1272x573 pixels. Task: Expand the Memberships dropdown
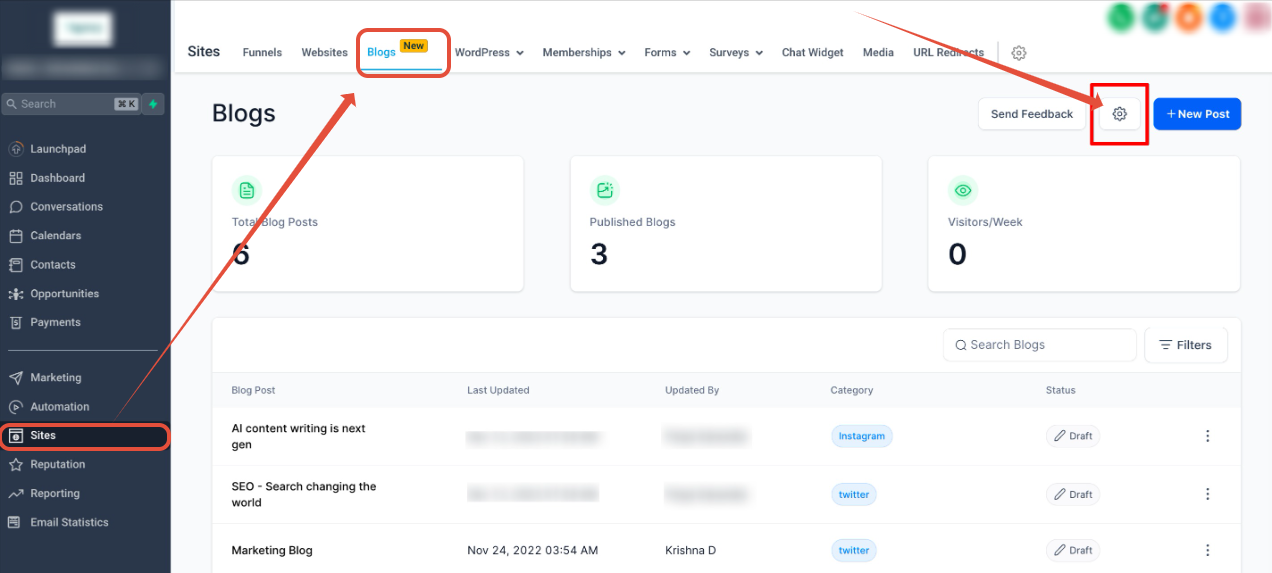pos(584,53)
